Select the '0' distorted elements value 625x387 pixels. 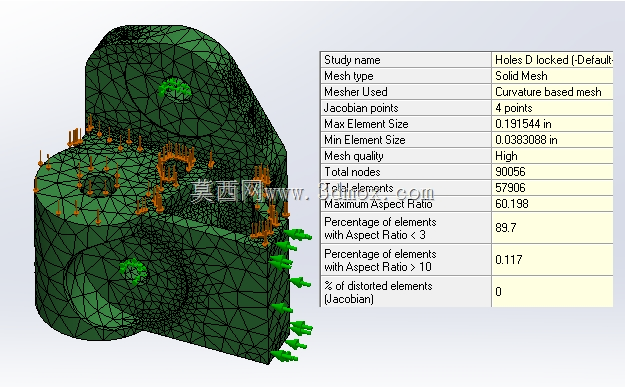pyautogui.click(x=552, y=292)
